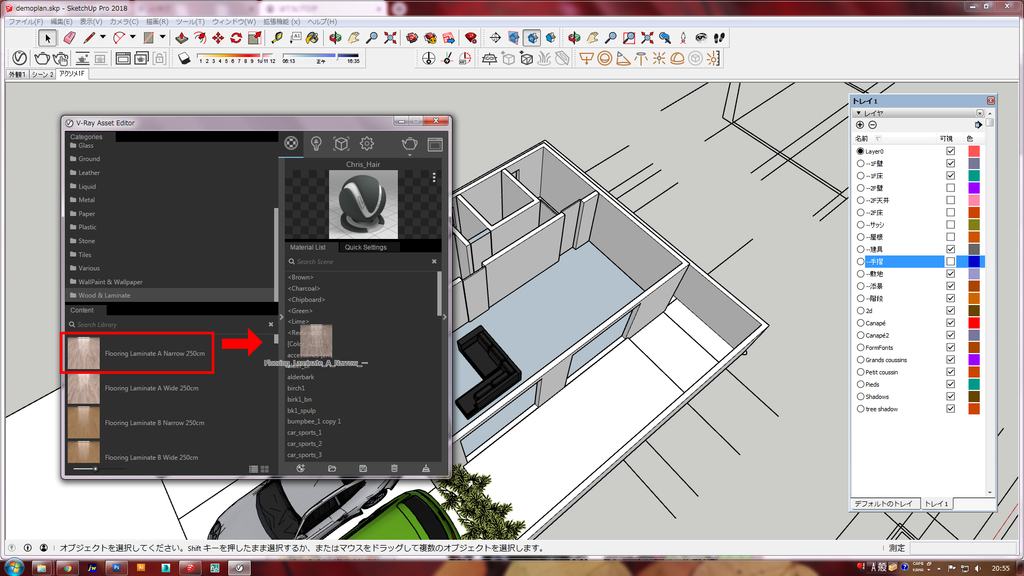Collapse the Asset Editor left library arrow
The width and height of the screenshot is (1024, 576).
point(281,317)
